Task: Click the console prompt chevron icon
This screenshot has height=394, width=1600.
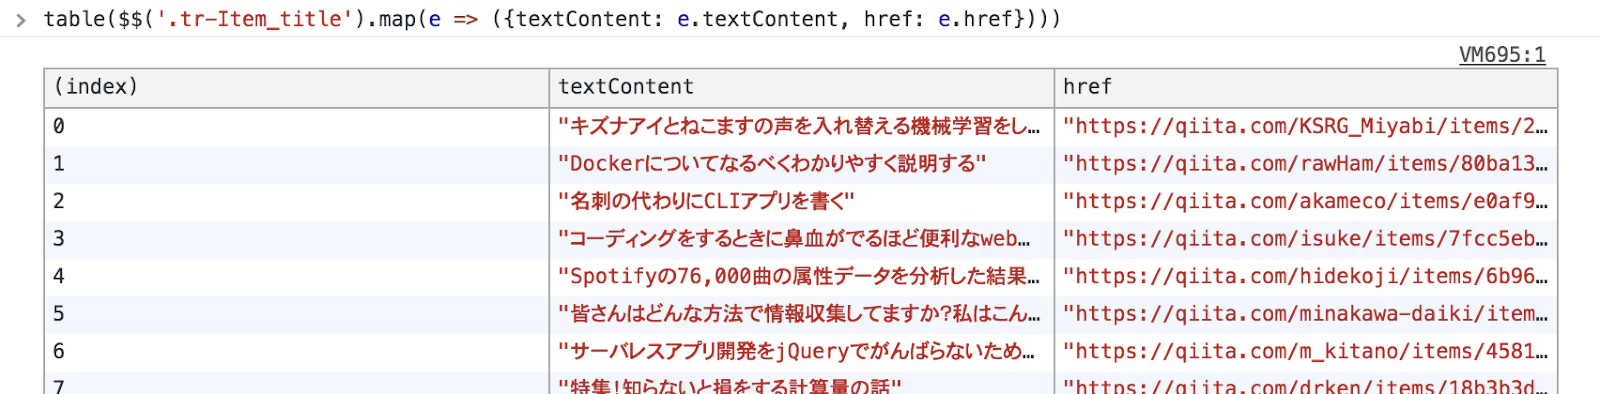Action: click(x=20, y=20)
